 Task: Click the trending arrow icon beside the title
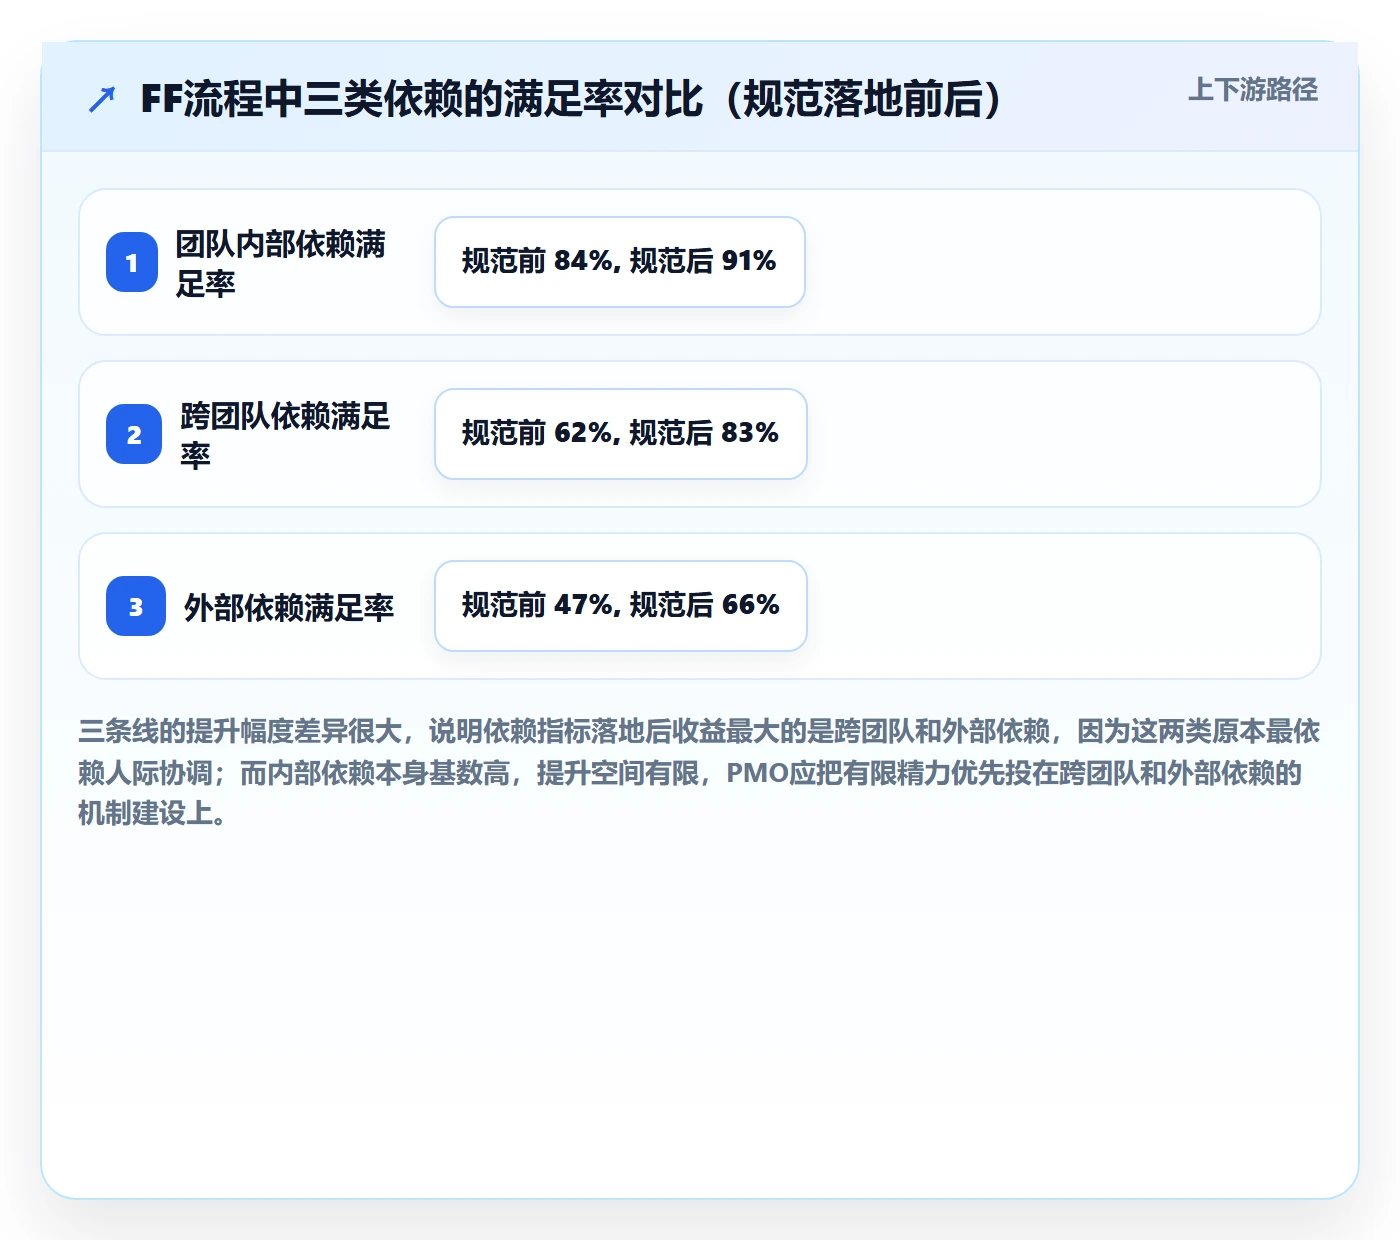102,100
